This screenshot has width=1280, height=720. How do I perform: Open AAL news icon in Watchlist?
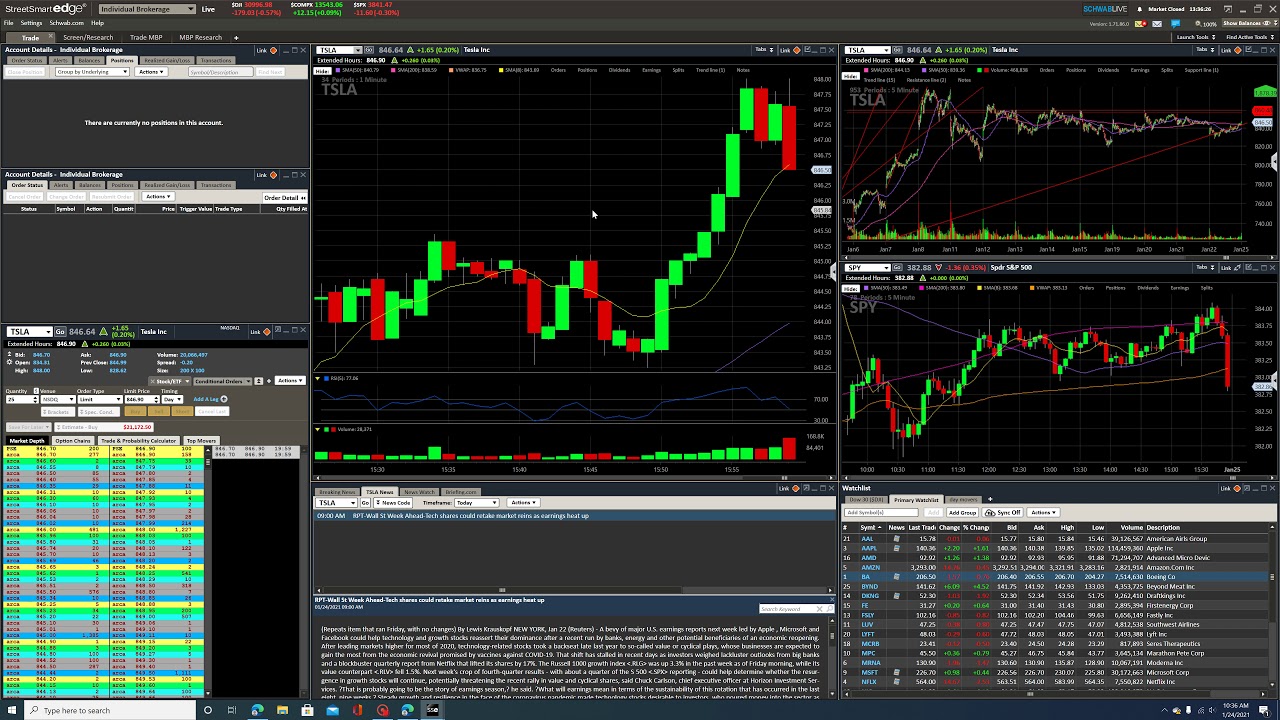click(896, 539)
